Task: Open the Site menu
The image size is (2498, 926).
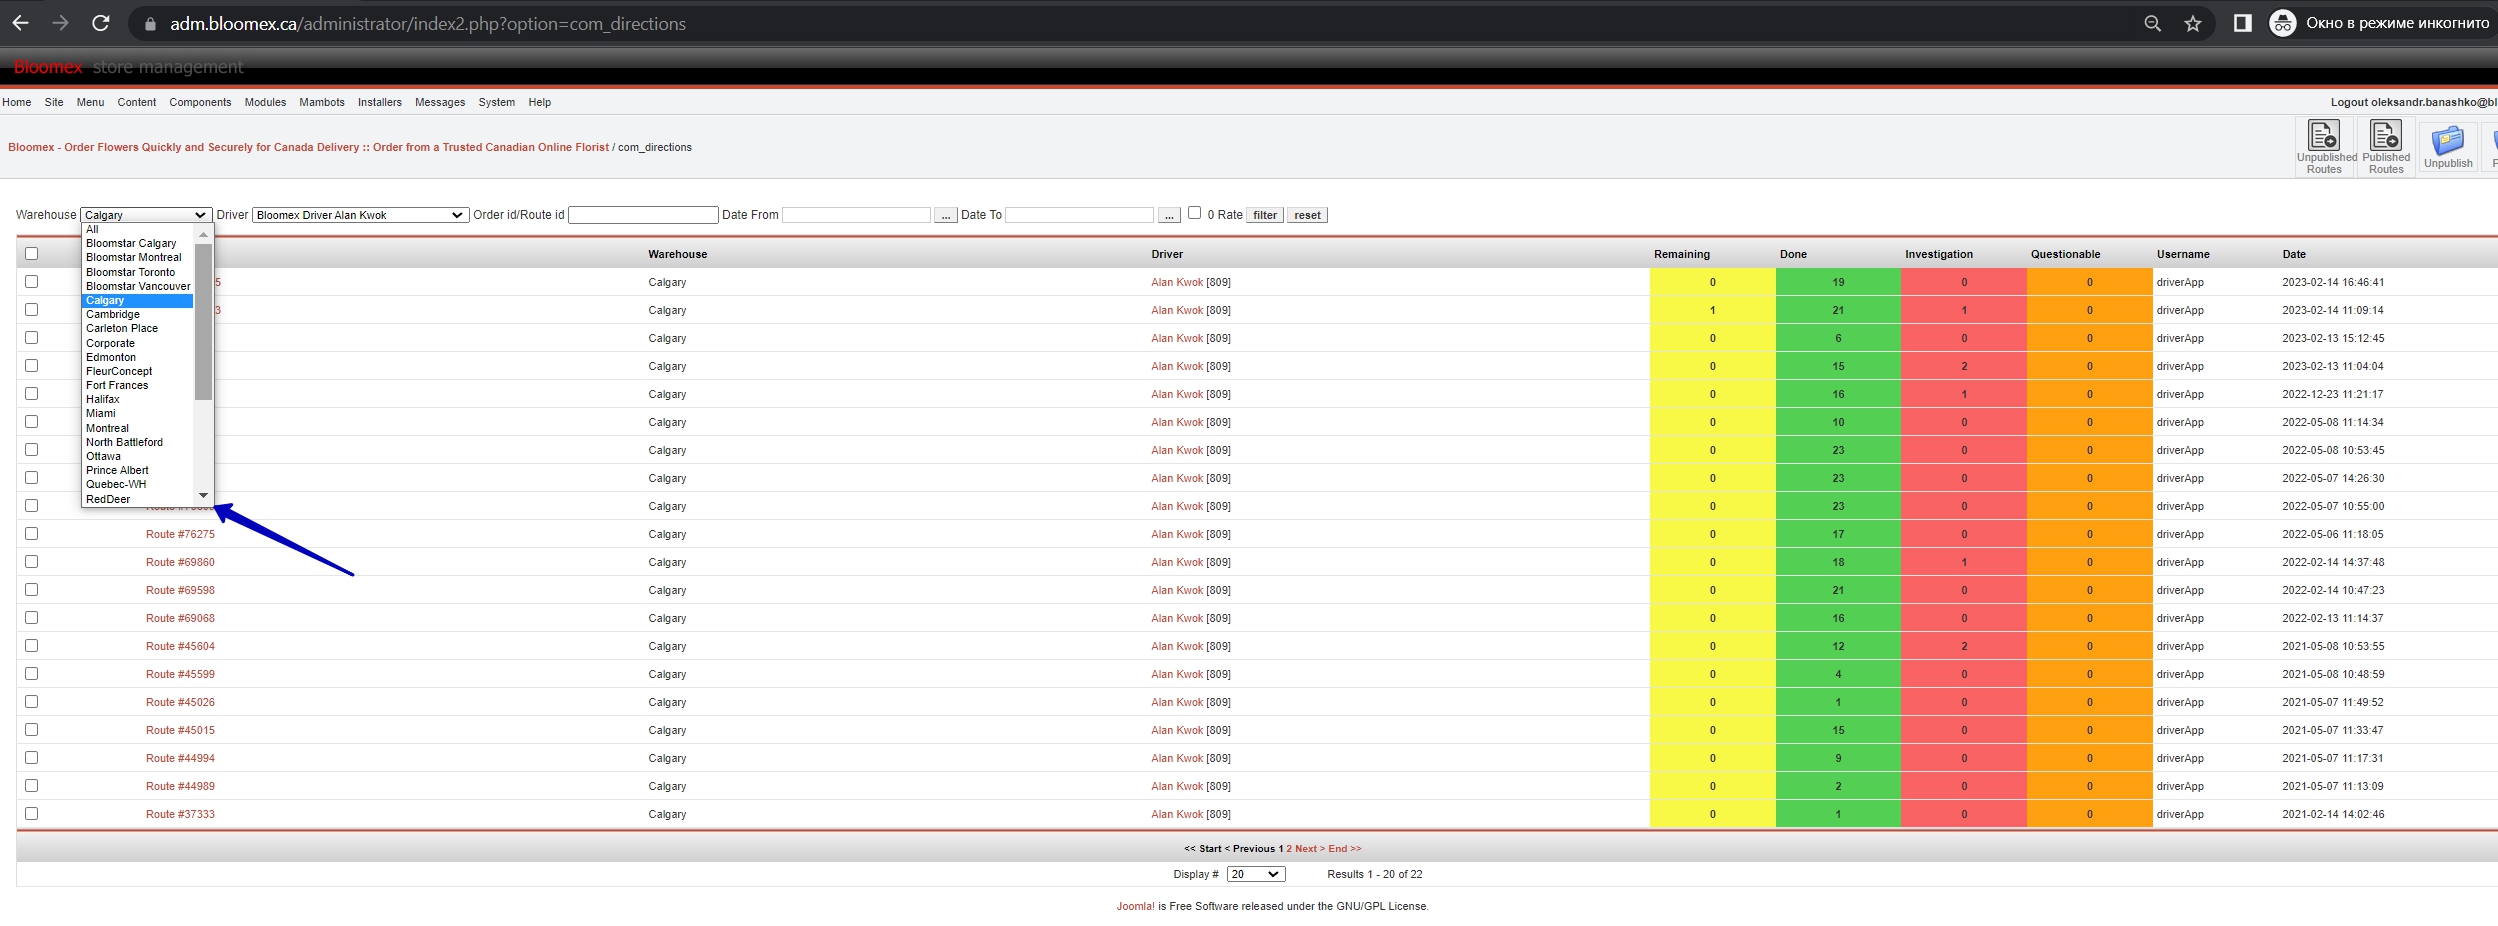Action: (54, 102)
